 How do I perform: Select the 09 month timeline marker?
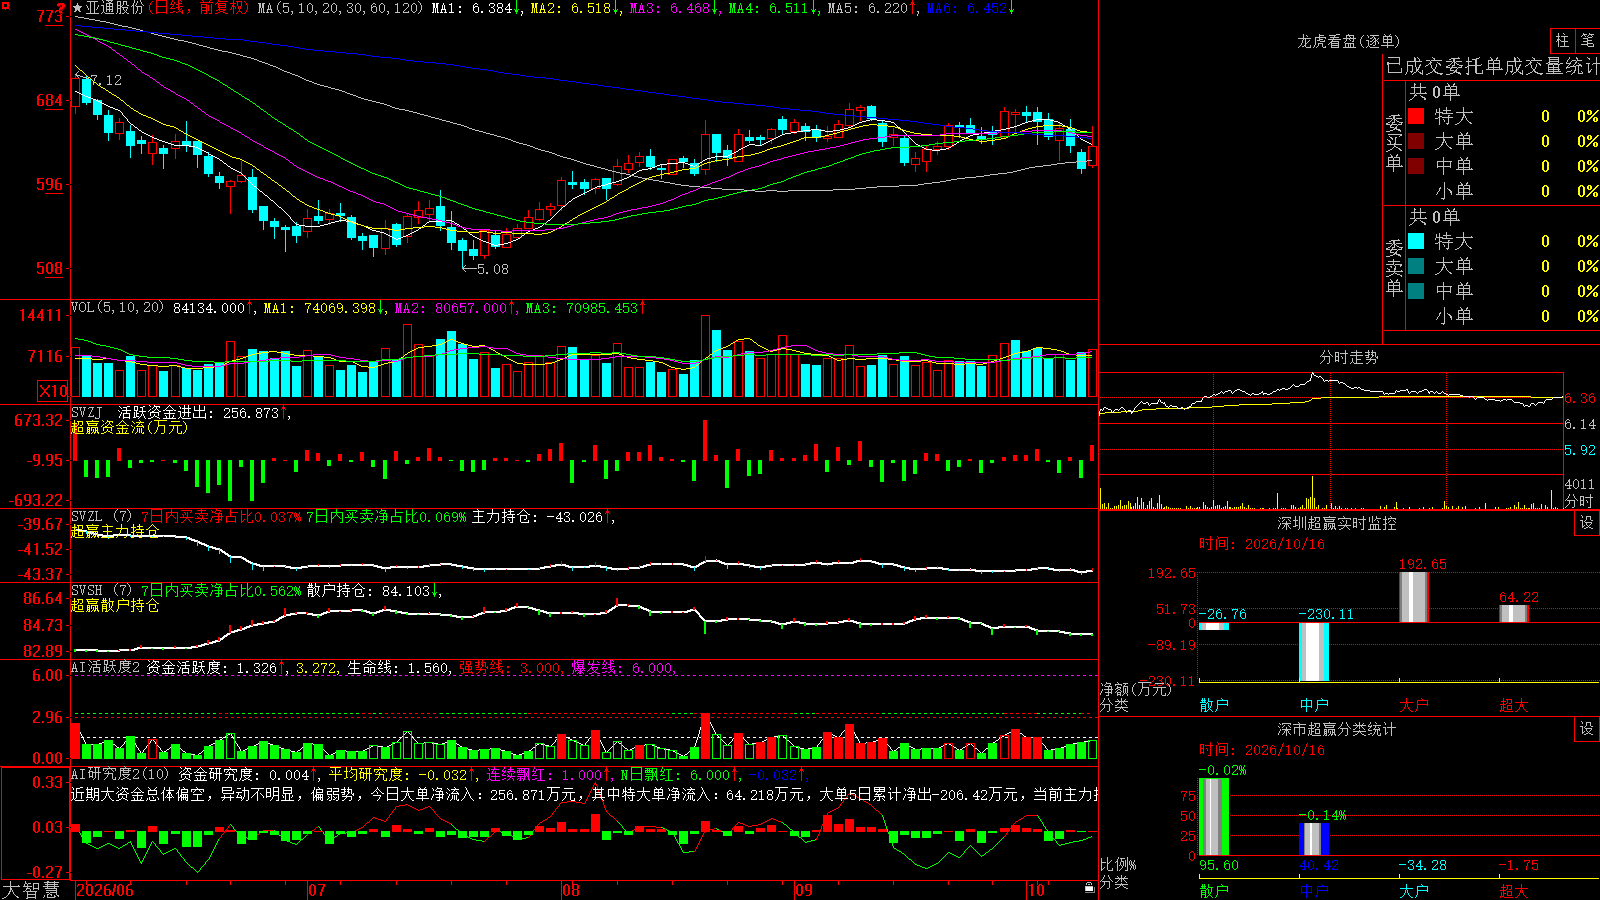click(804, 890)
